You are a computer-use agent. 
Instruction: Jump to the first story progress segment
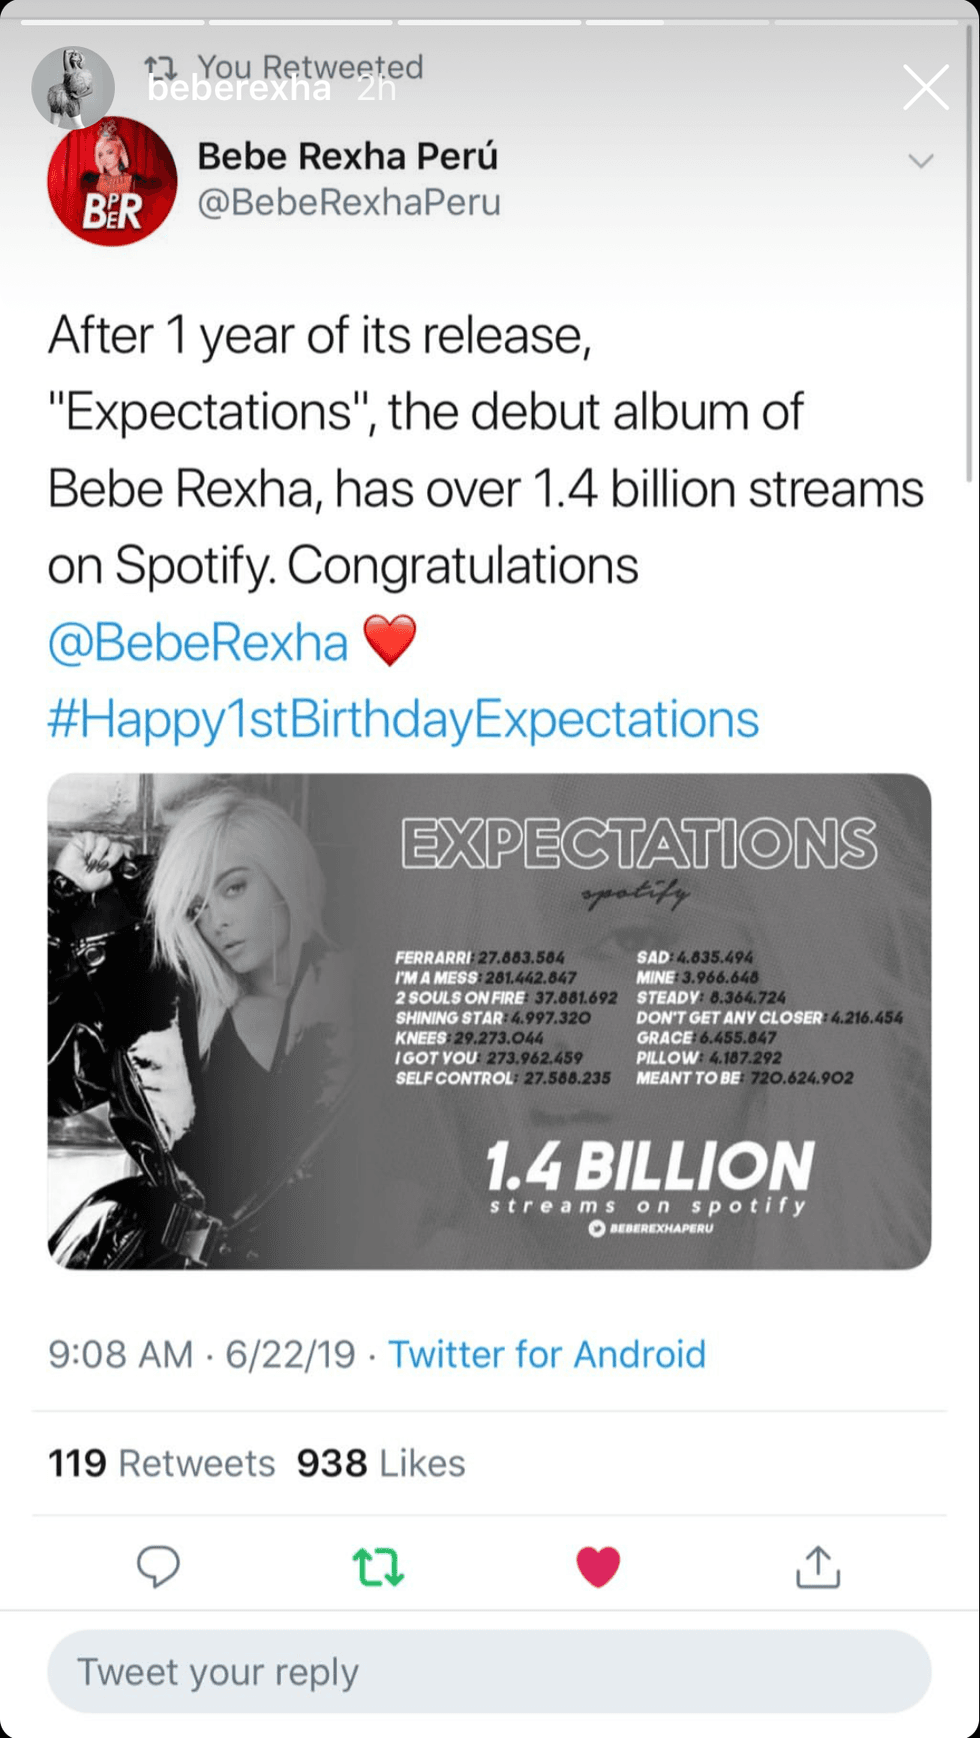(x=112, y=21)
